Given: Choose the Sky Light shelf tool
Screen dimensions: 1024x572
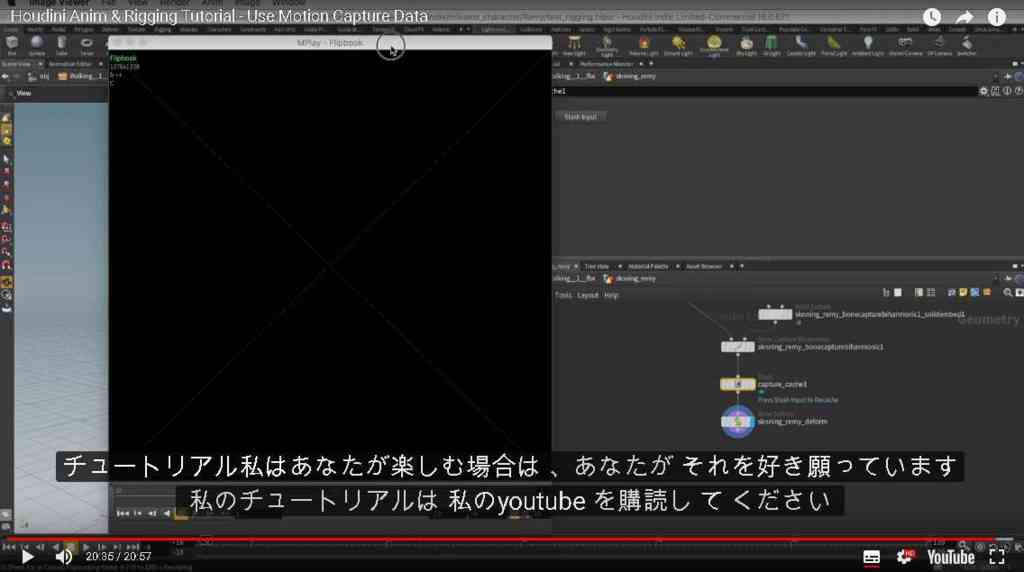Looking at the screenshot, I should click(746, 45).
